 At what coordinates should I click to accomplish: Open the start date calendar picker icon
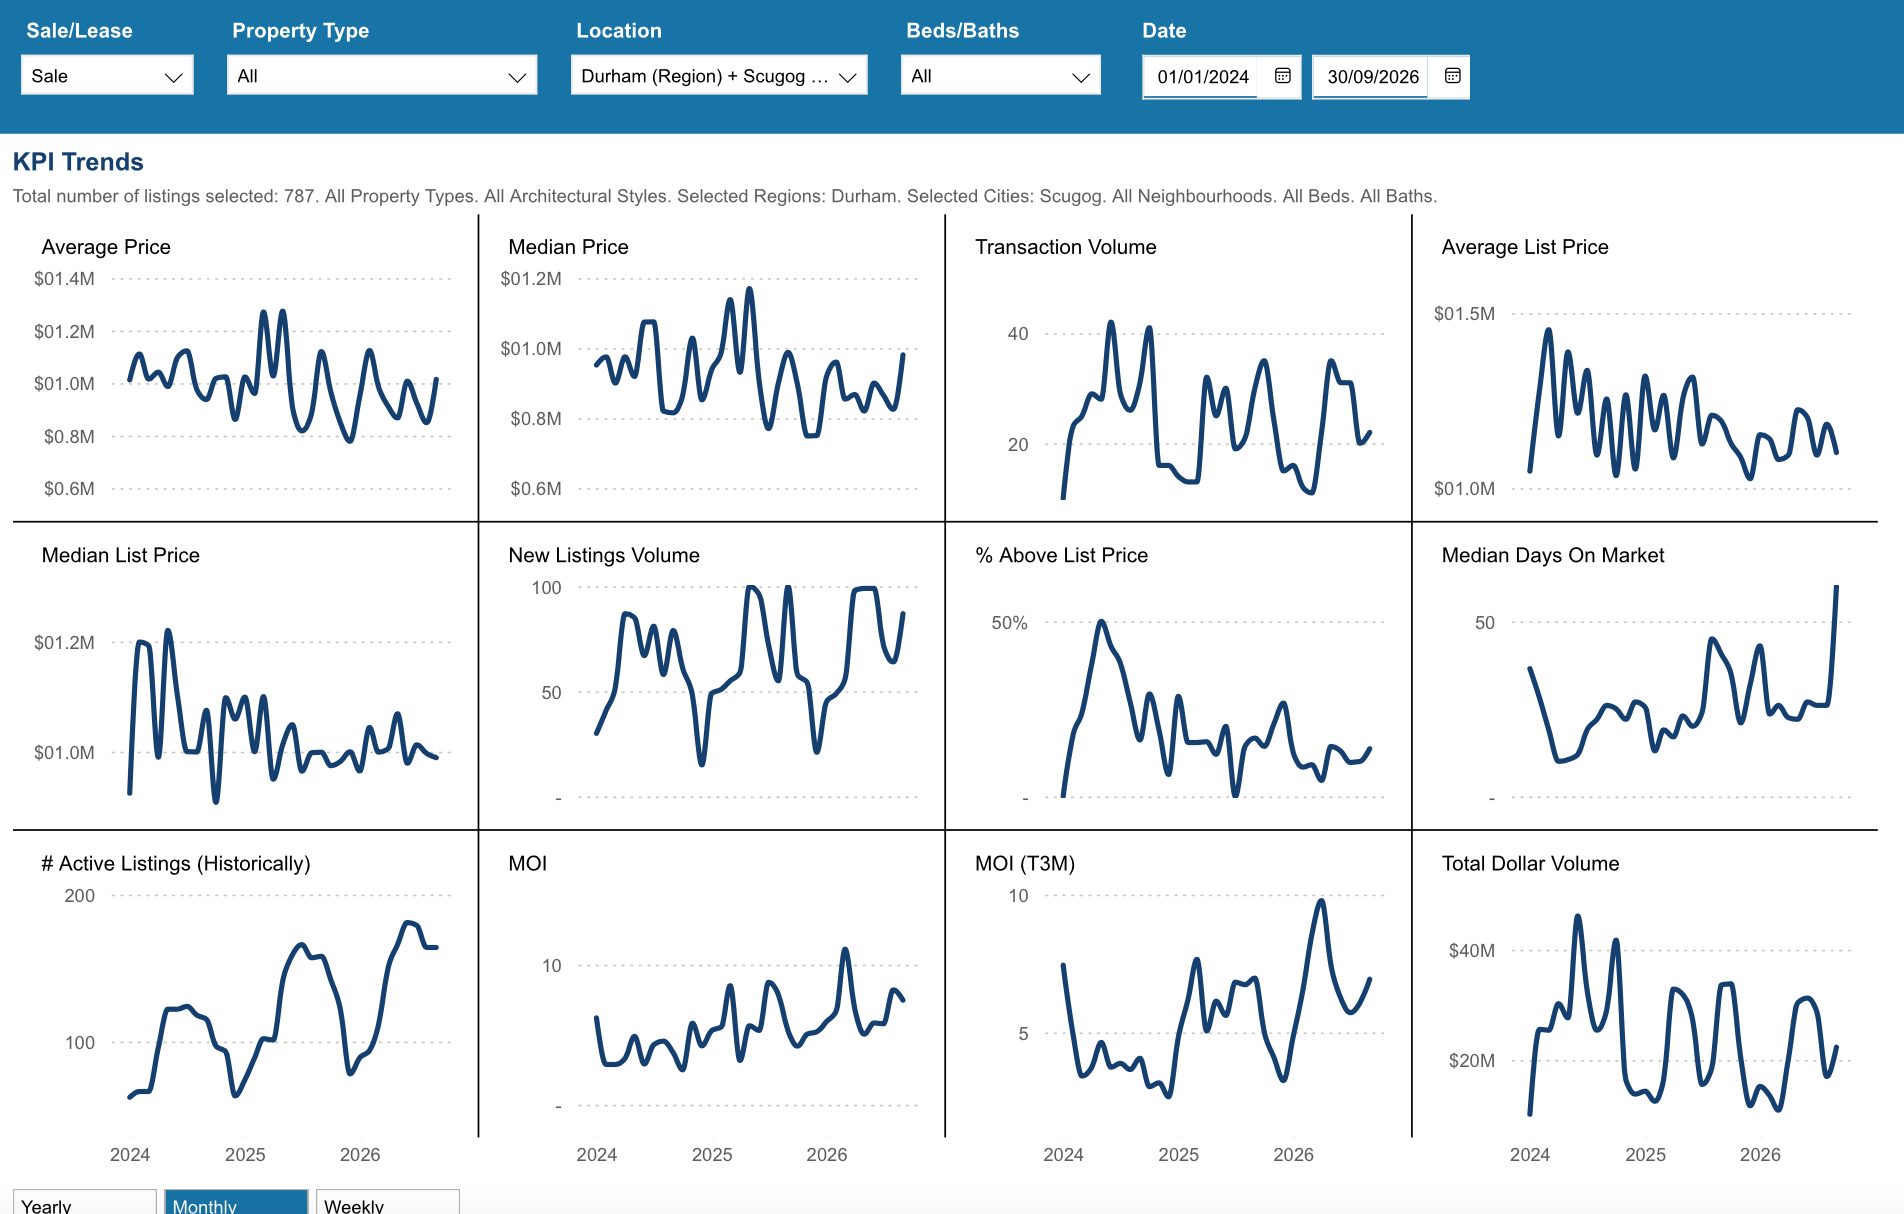(x=1283, y=76)
